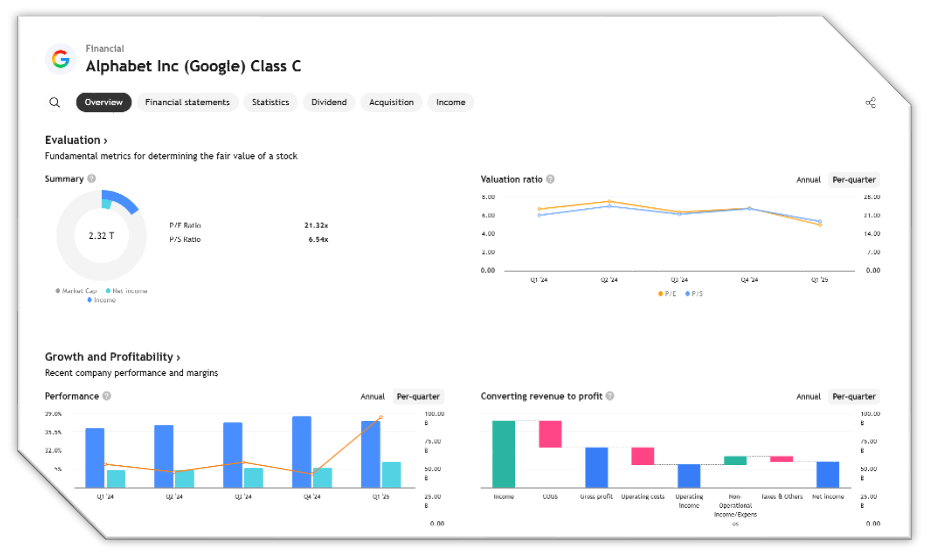The image size is (928, 556).
Task: Open the Acquisition tab
Action: point(391,102)
